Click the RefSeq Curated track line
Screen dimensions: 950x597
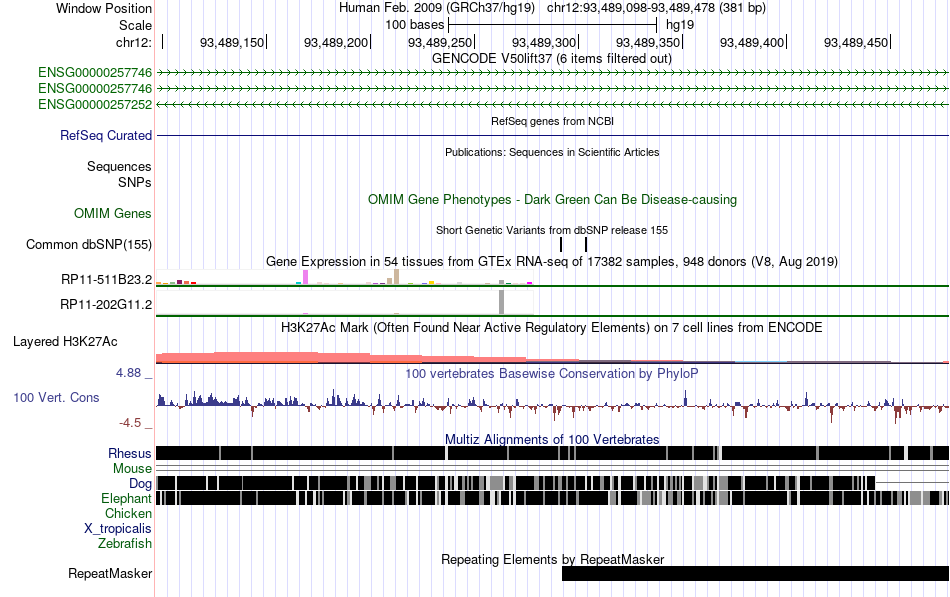click(553, 135)
